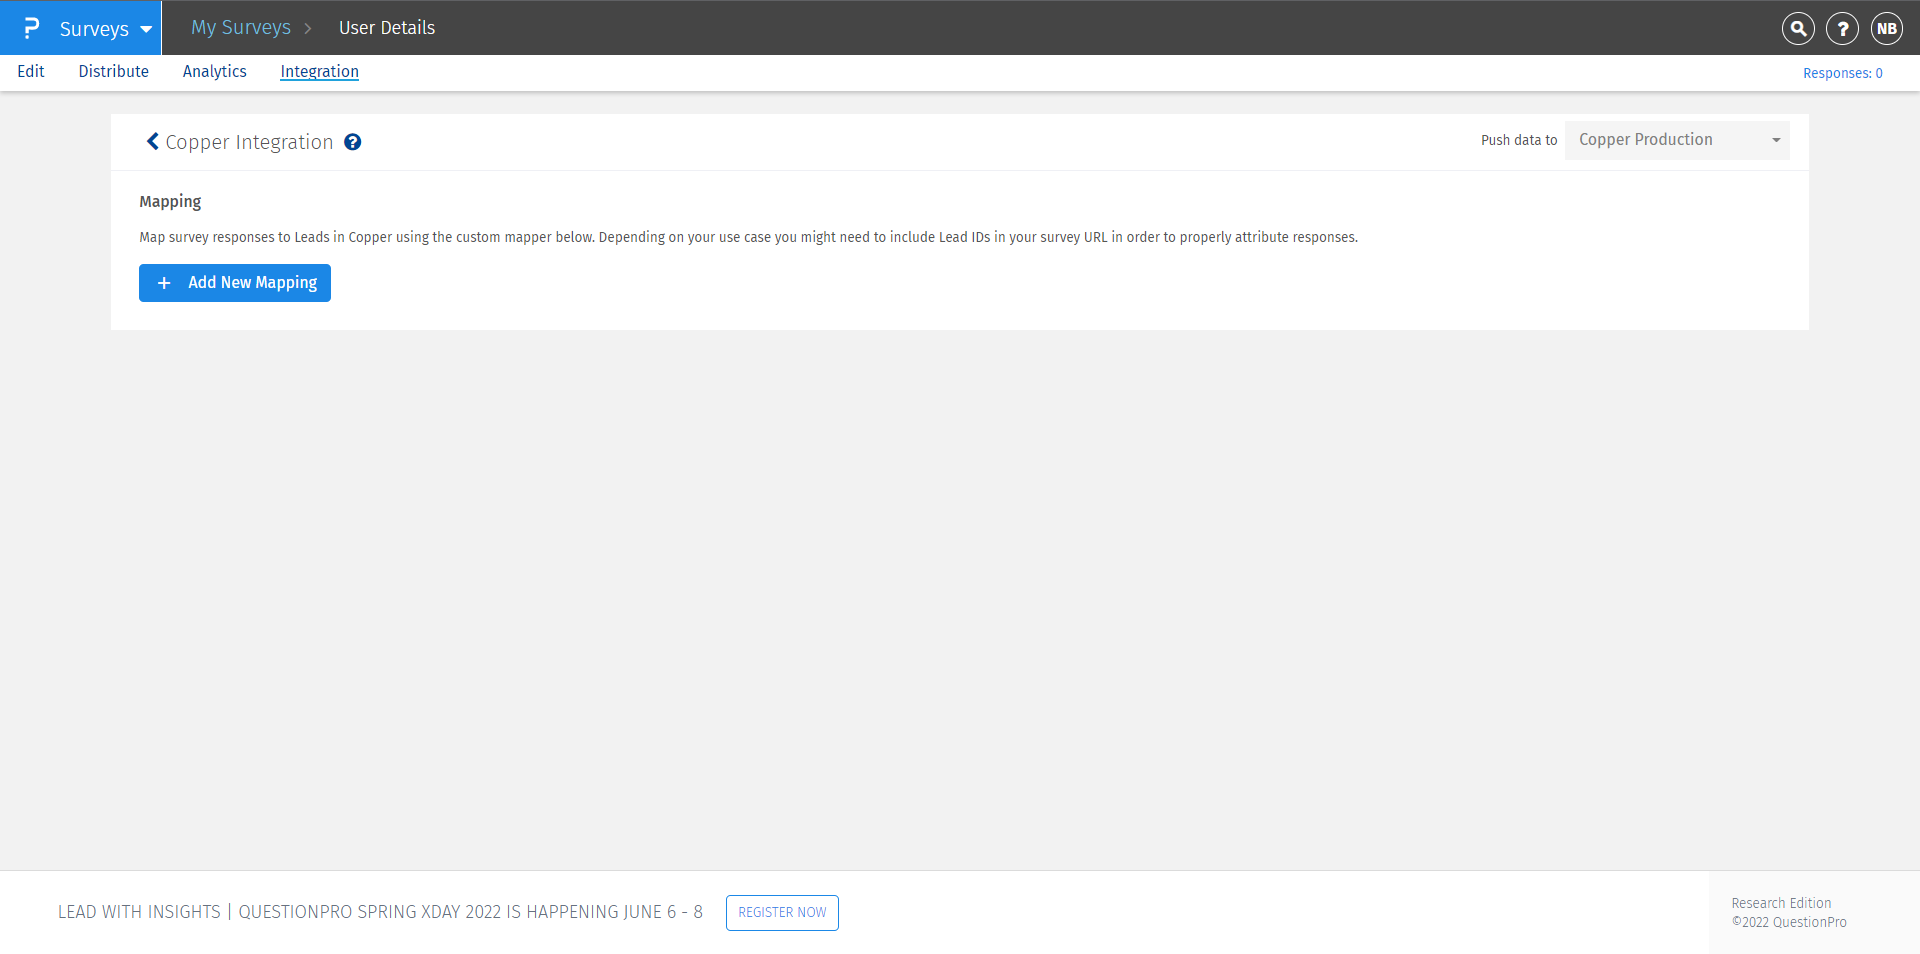Click the Copper Production dropdown arrow

tap(1777, 140)
